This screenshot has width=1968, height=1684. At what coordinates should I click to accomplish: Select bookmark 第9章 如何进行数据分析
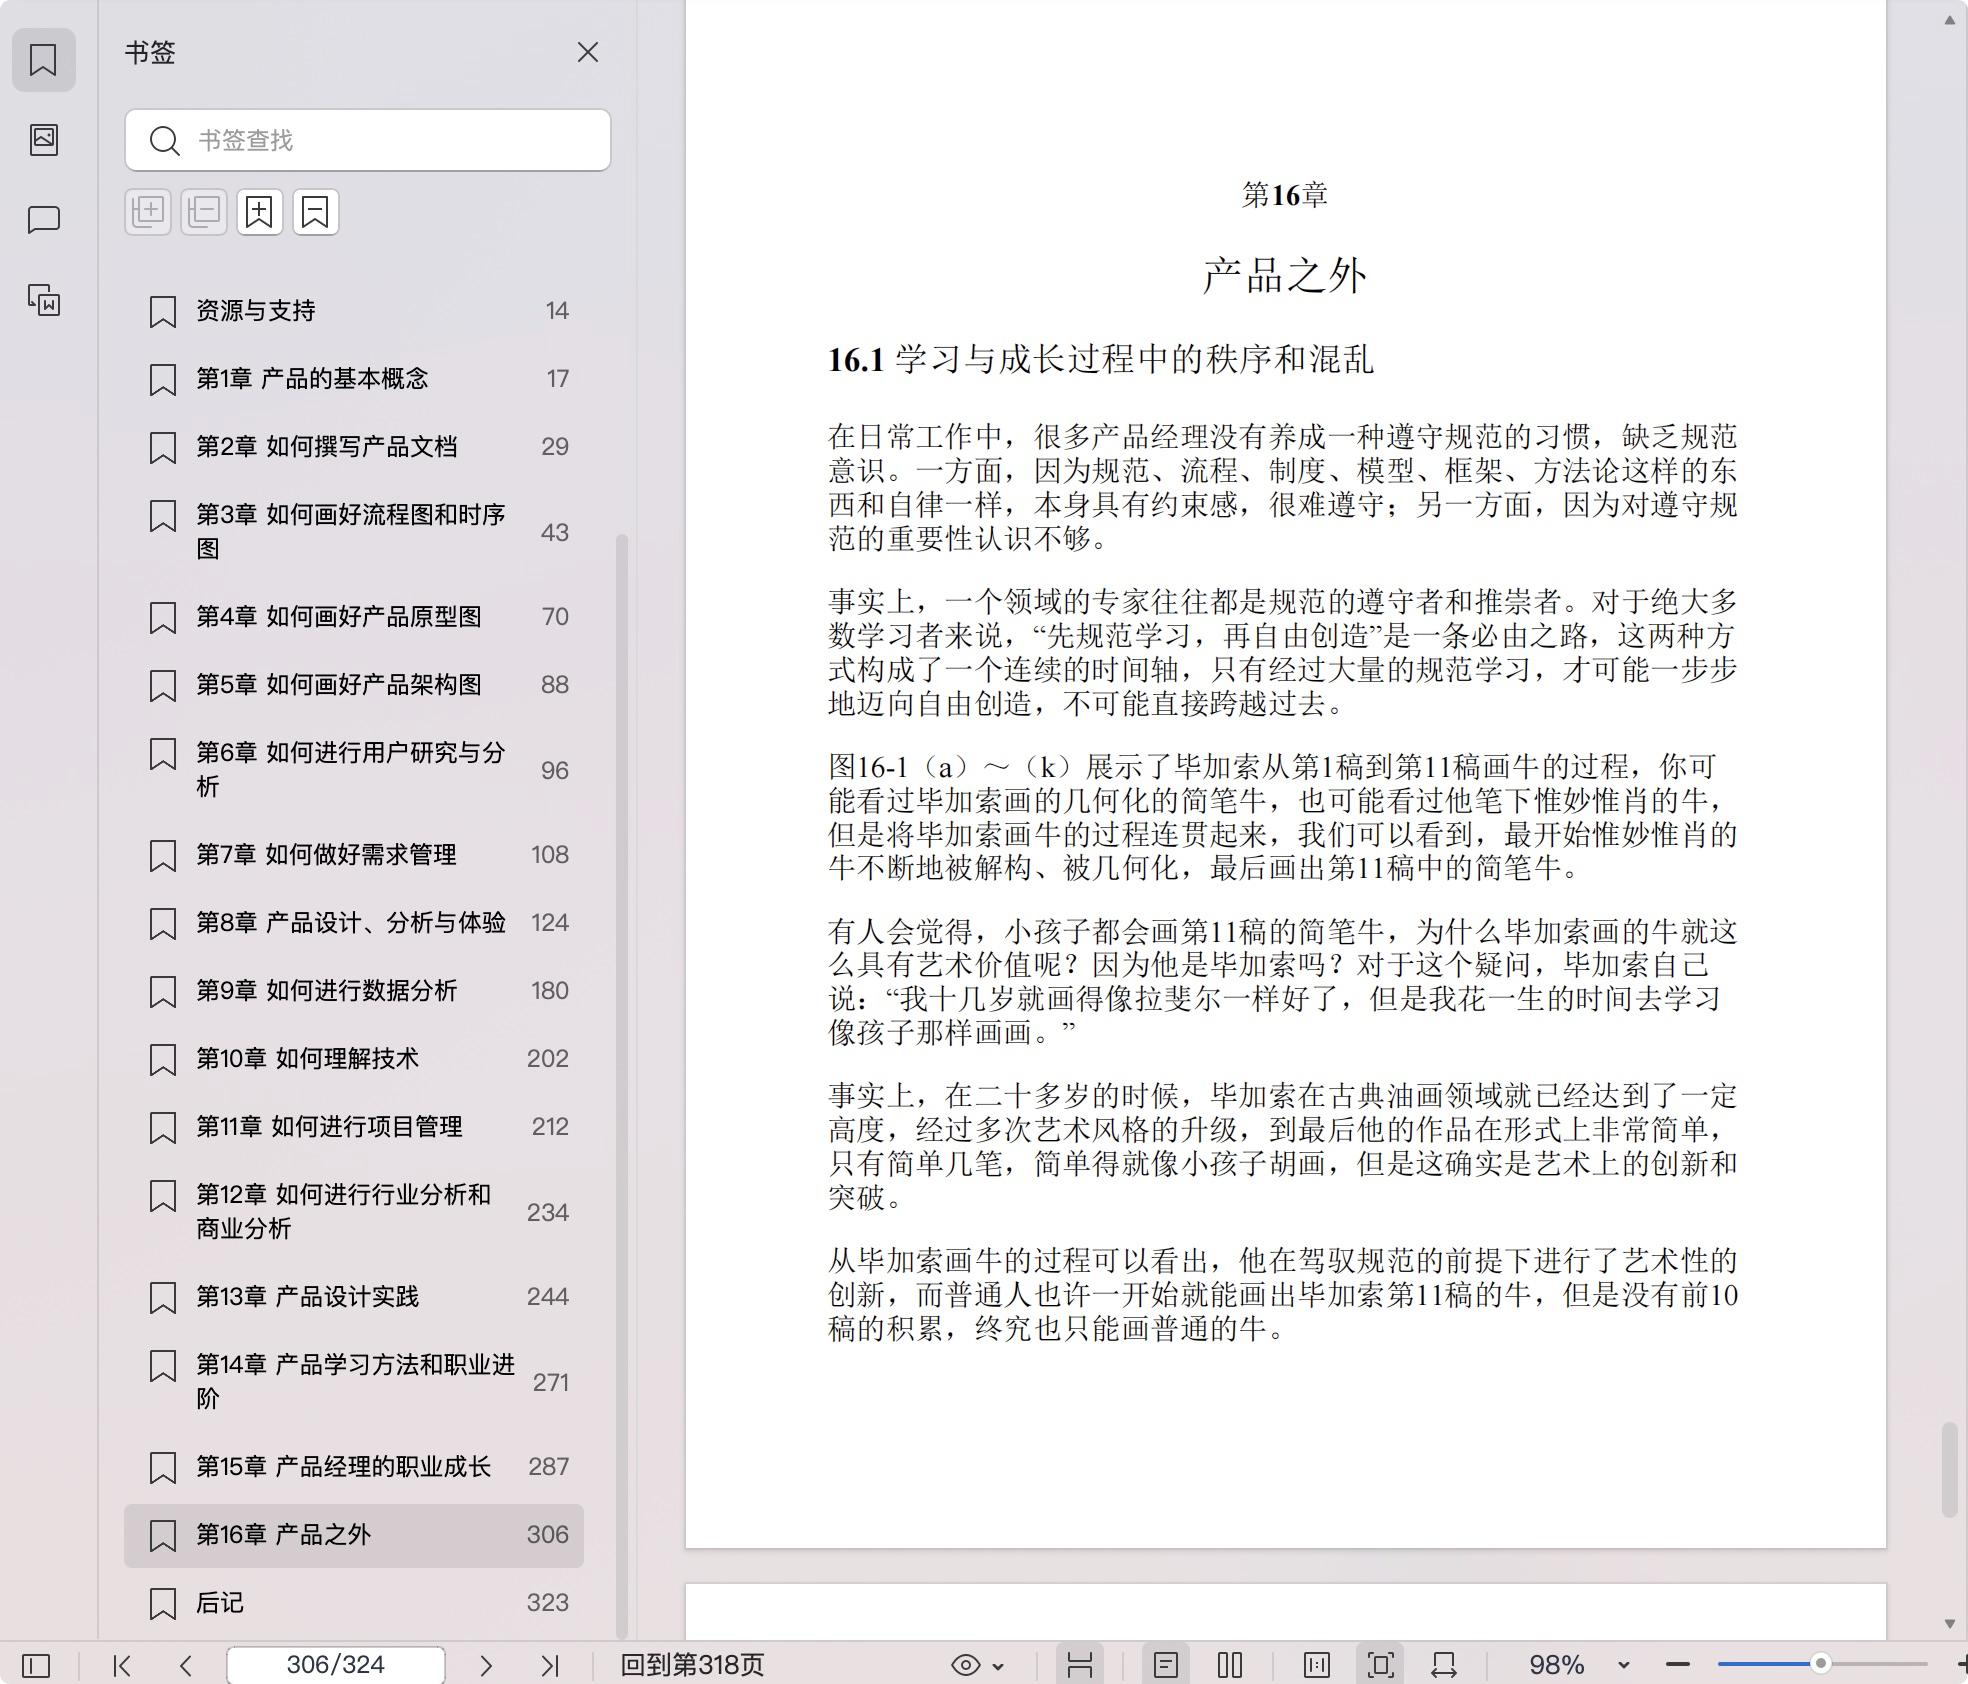click(354, 991)
